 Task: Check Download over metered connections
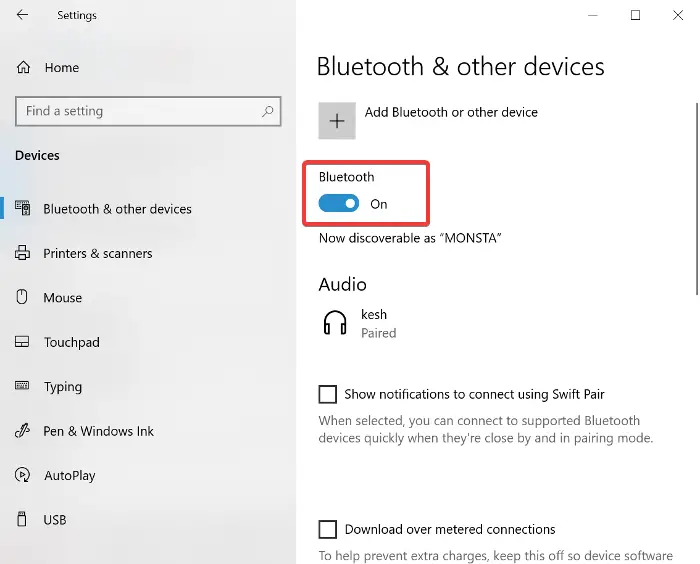[x=327, y=529]
